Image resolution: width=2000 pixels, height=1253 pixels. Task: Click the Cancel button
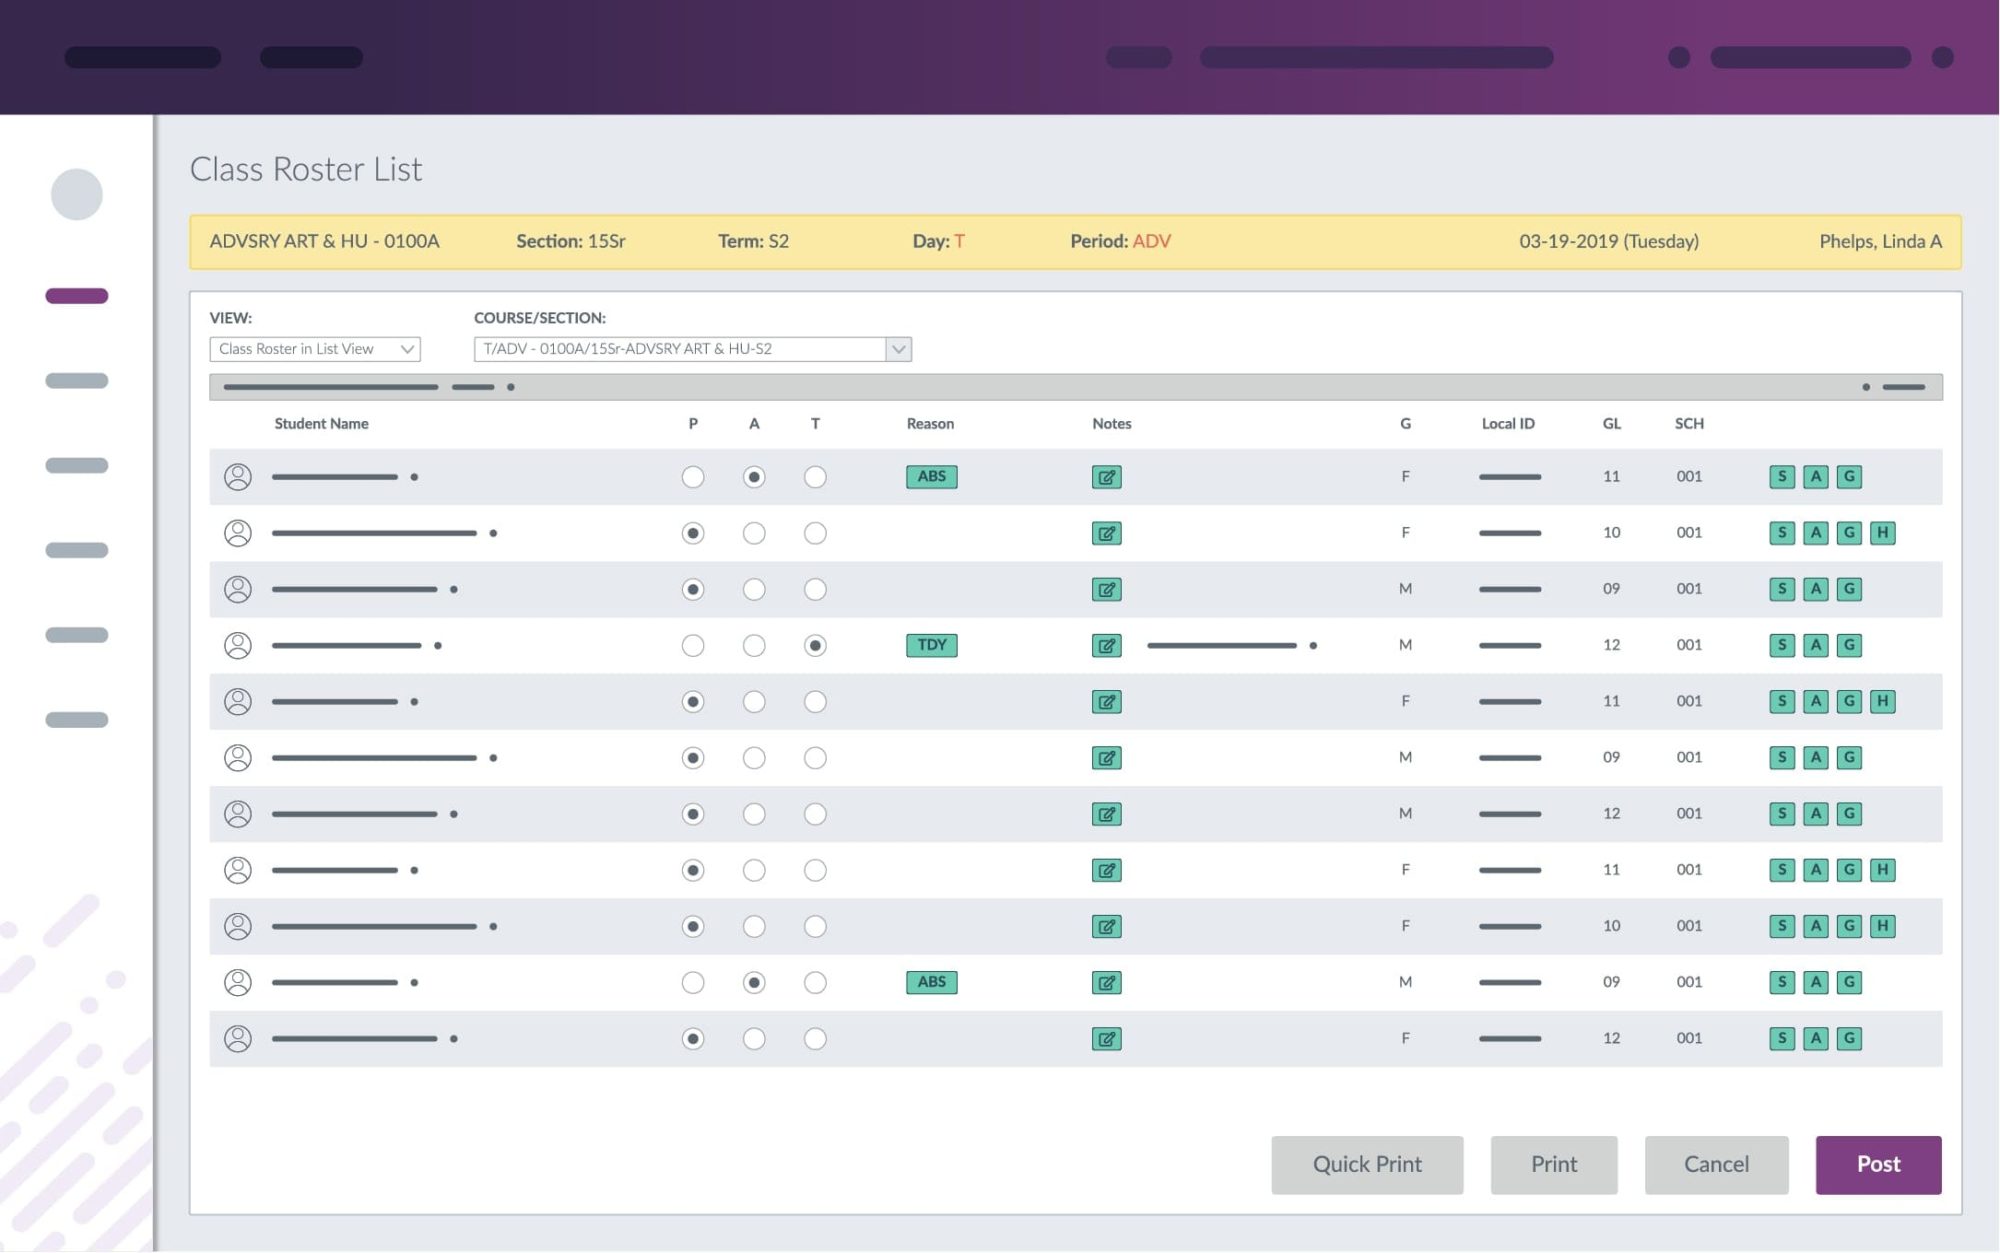(x=1717, y=1165)
